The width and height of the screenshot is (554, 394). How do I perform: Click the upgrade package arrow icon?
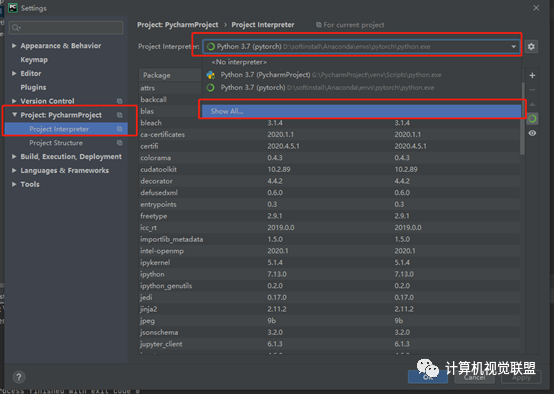coord(532,104)
